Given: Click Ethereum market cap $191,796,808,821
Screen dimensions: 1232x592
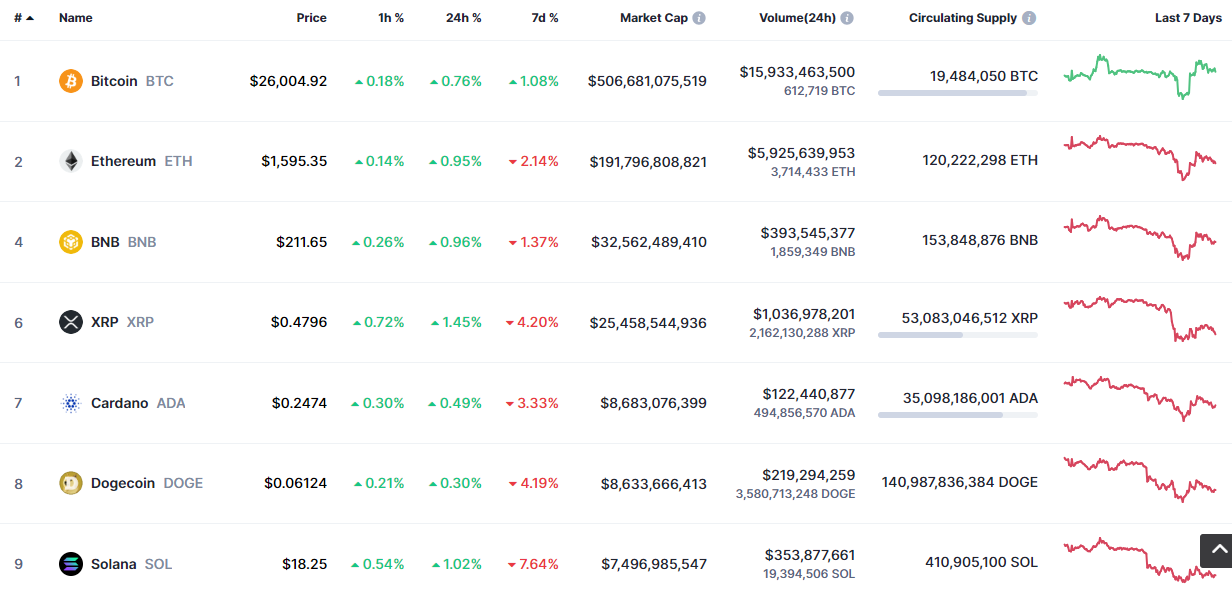Looking at the screenshot, I should (x=648, y=161).
